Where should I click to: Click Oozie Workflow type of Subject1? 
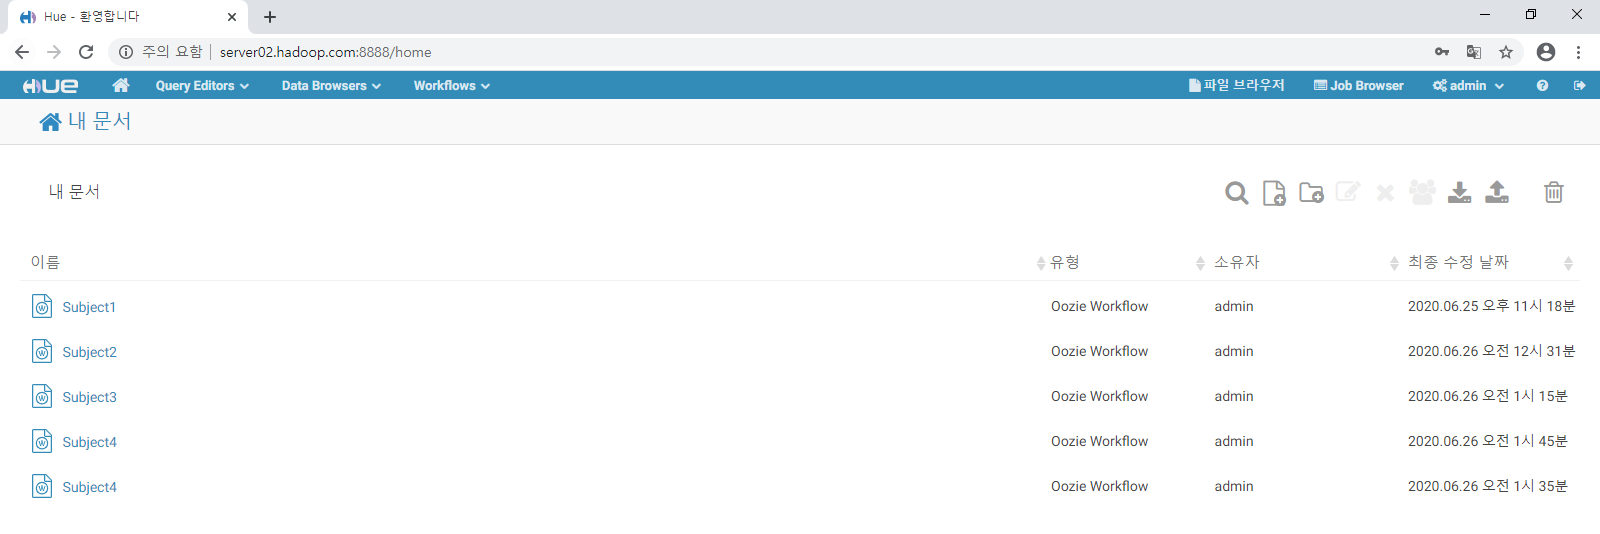tap(1099, 306)
